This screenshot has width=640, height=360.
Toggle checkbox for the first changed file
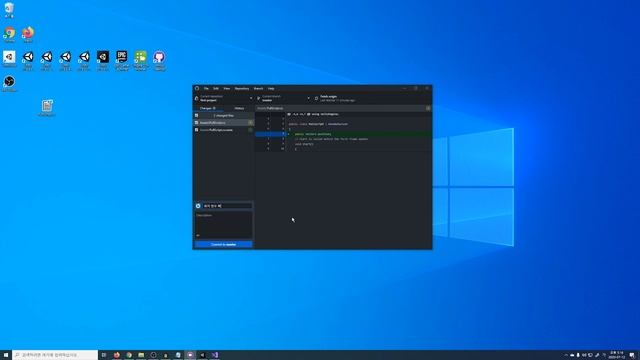point(196,122)
